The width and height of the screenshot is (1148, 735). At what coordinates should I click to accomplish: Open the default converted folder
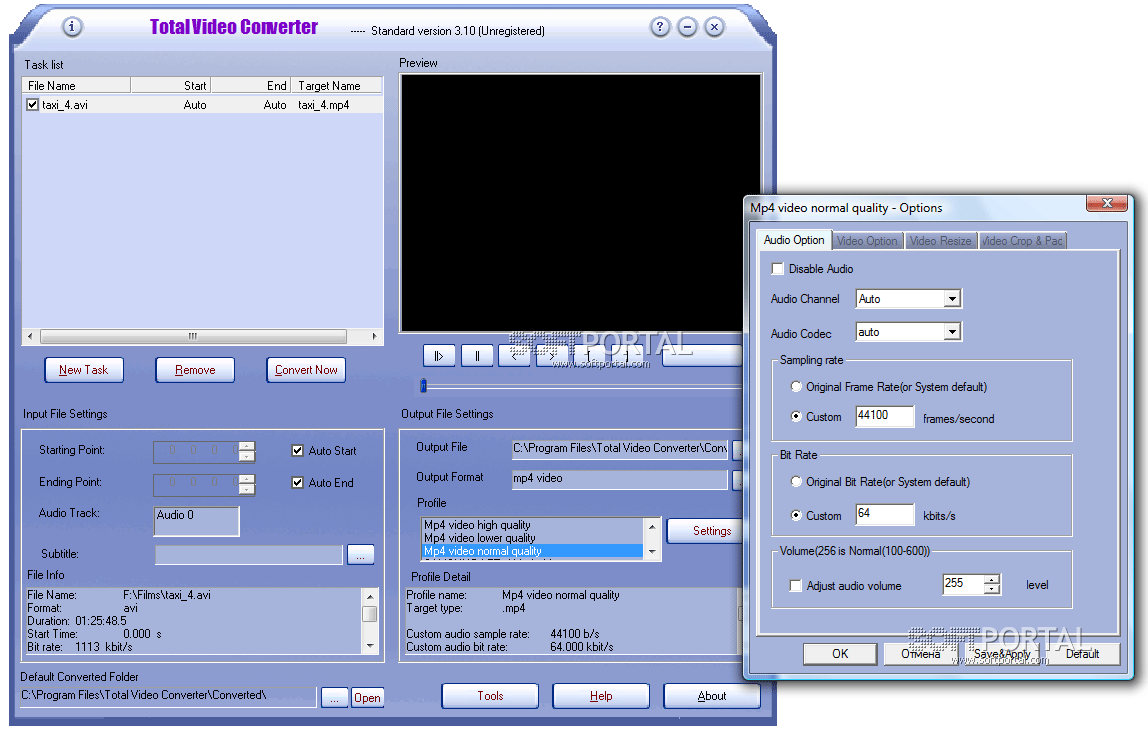[x=367, y=698]
